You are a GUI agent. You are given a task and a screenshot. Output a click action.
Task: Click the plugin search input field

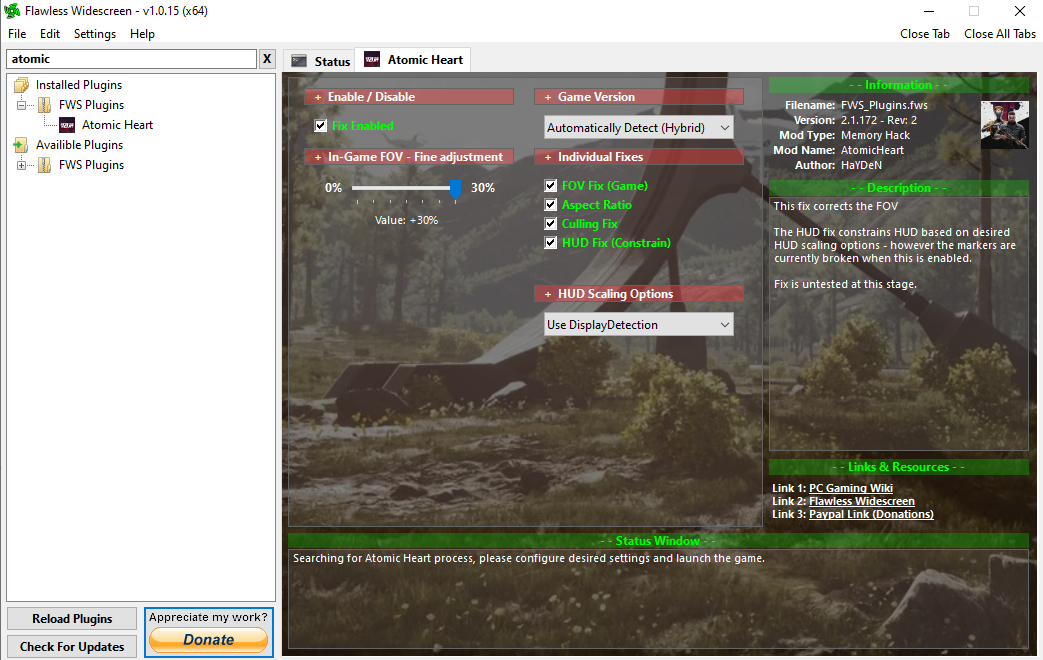[x=130, y=59]
